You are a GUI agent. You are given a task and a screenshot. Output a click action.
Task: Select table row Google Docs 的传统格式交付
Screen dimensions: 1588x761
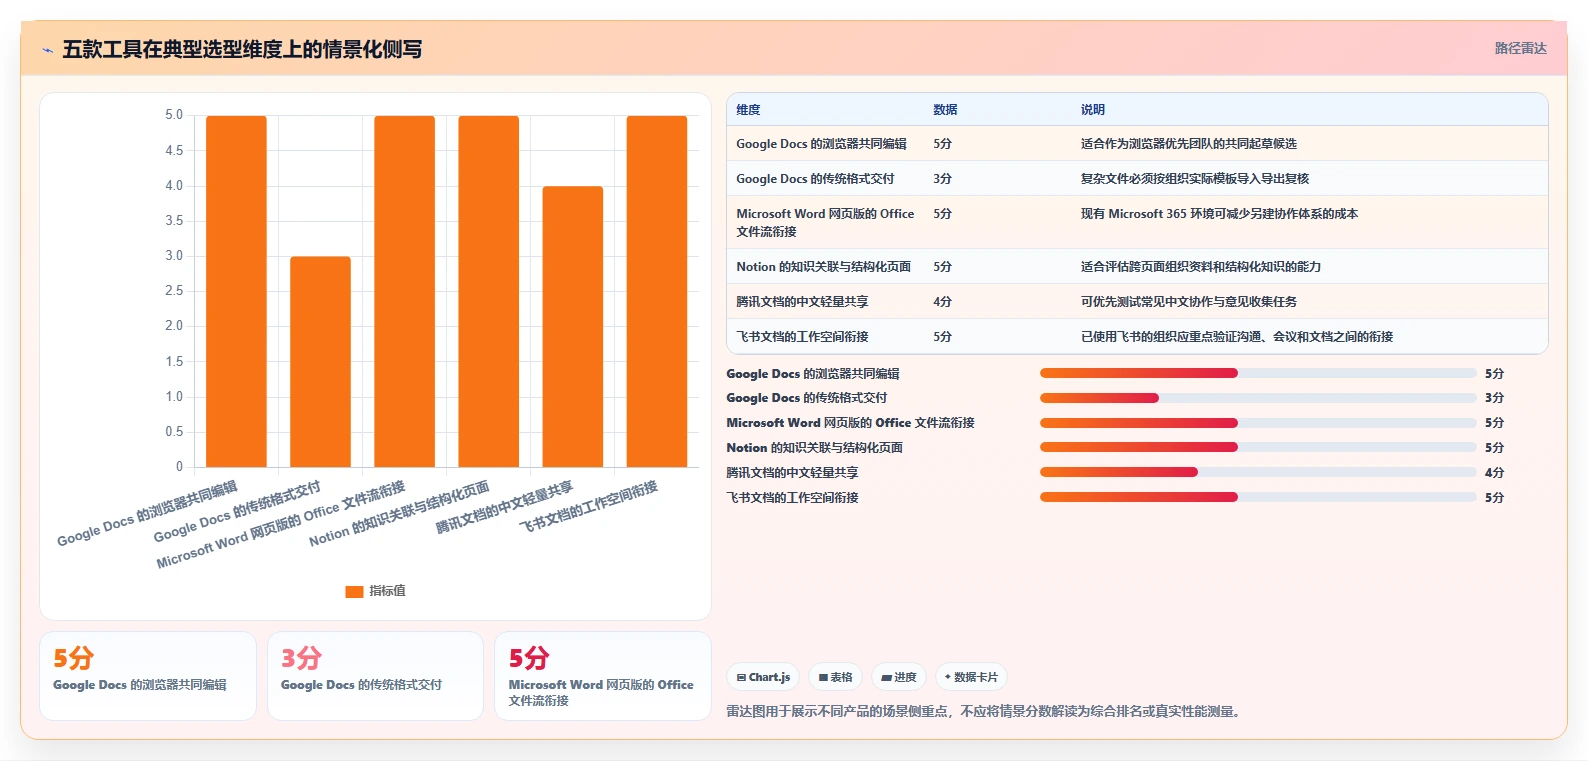coord(1137,178)
